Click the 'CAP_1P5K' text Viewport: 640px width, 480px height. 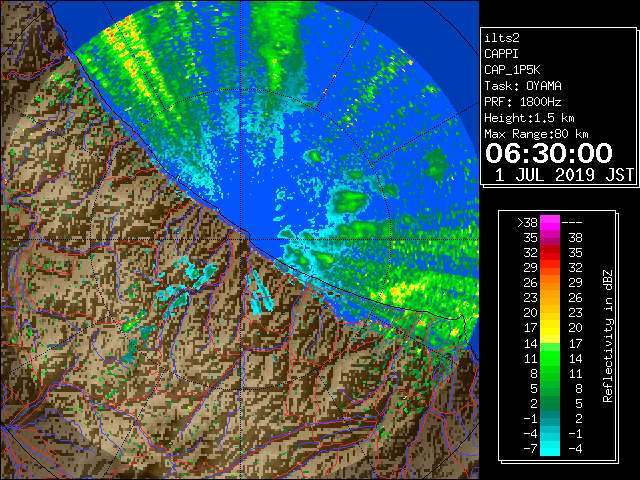512,70
